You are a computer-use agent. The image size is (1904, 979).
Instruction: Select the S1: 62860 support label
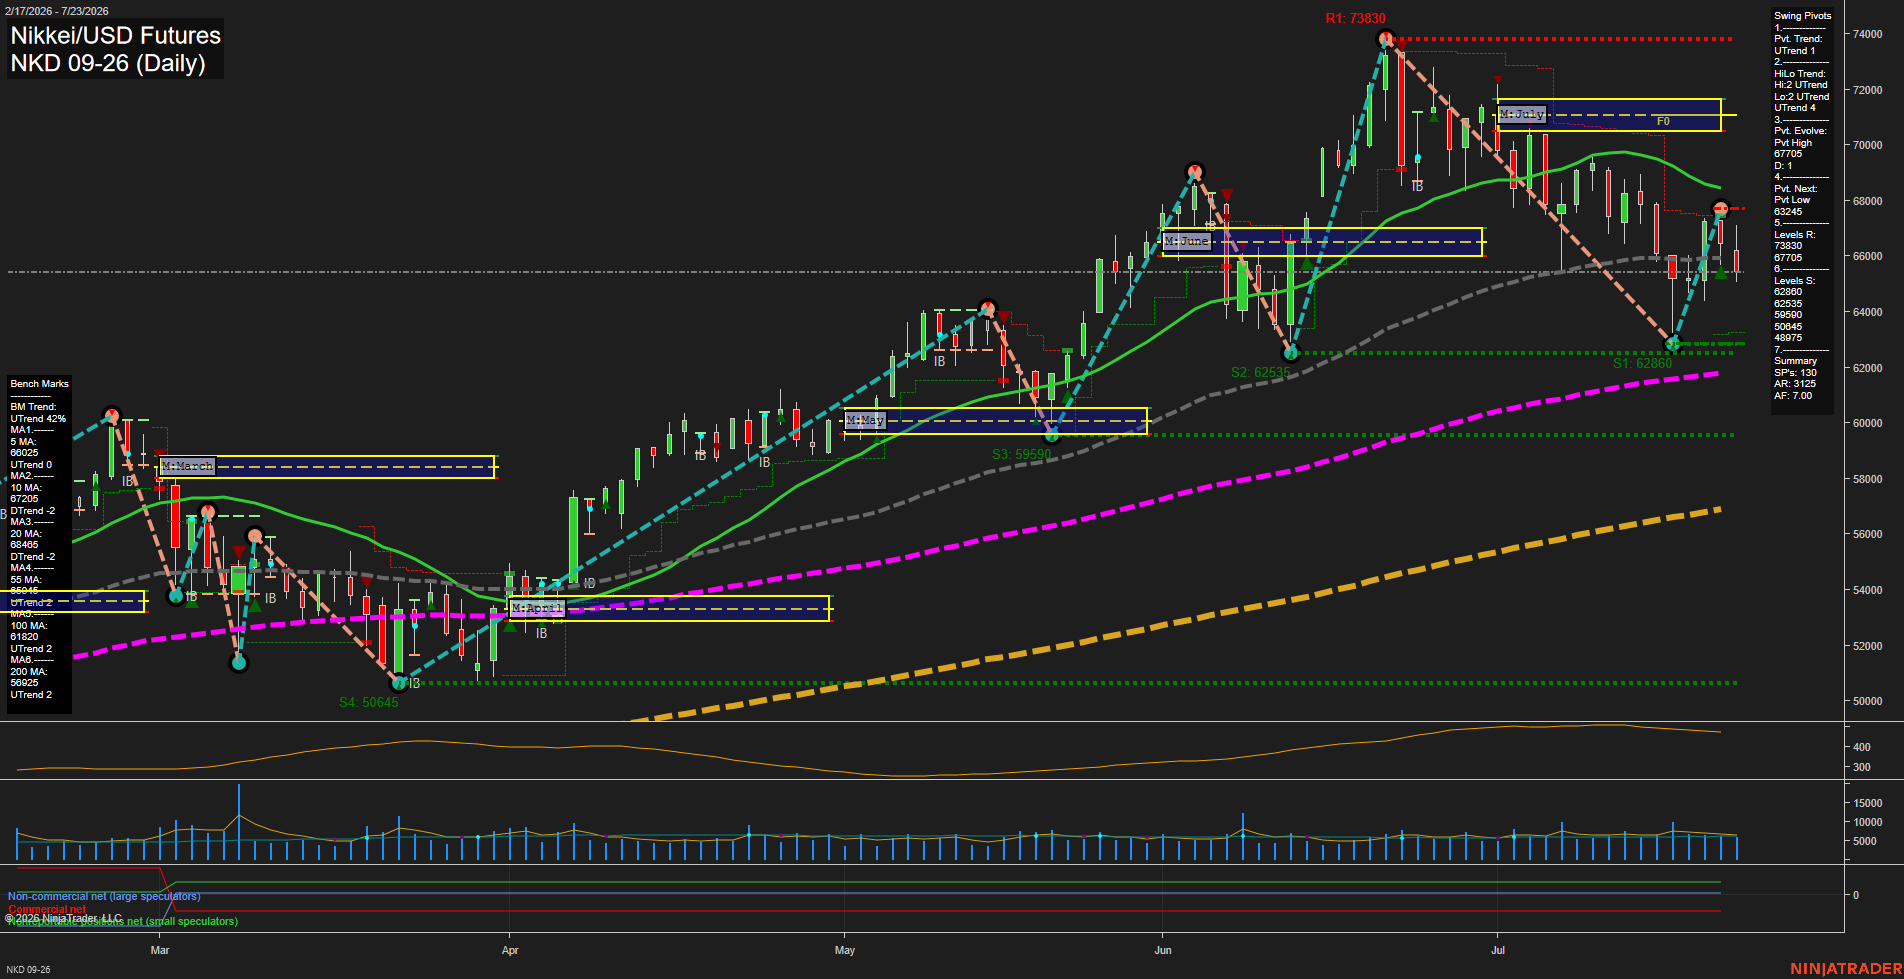pyautogui.click(x=1642, y=363)
